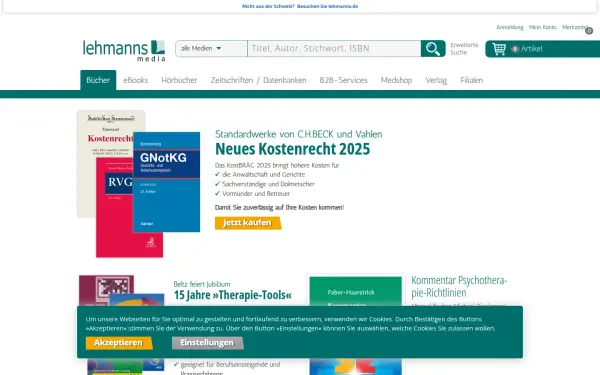Open the 15 Jahre »Therapie-Tools« heading
Image resolution: width=600 pixels, height=375 pixels.
(233, 295)
